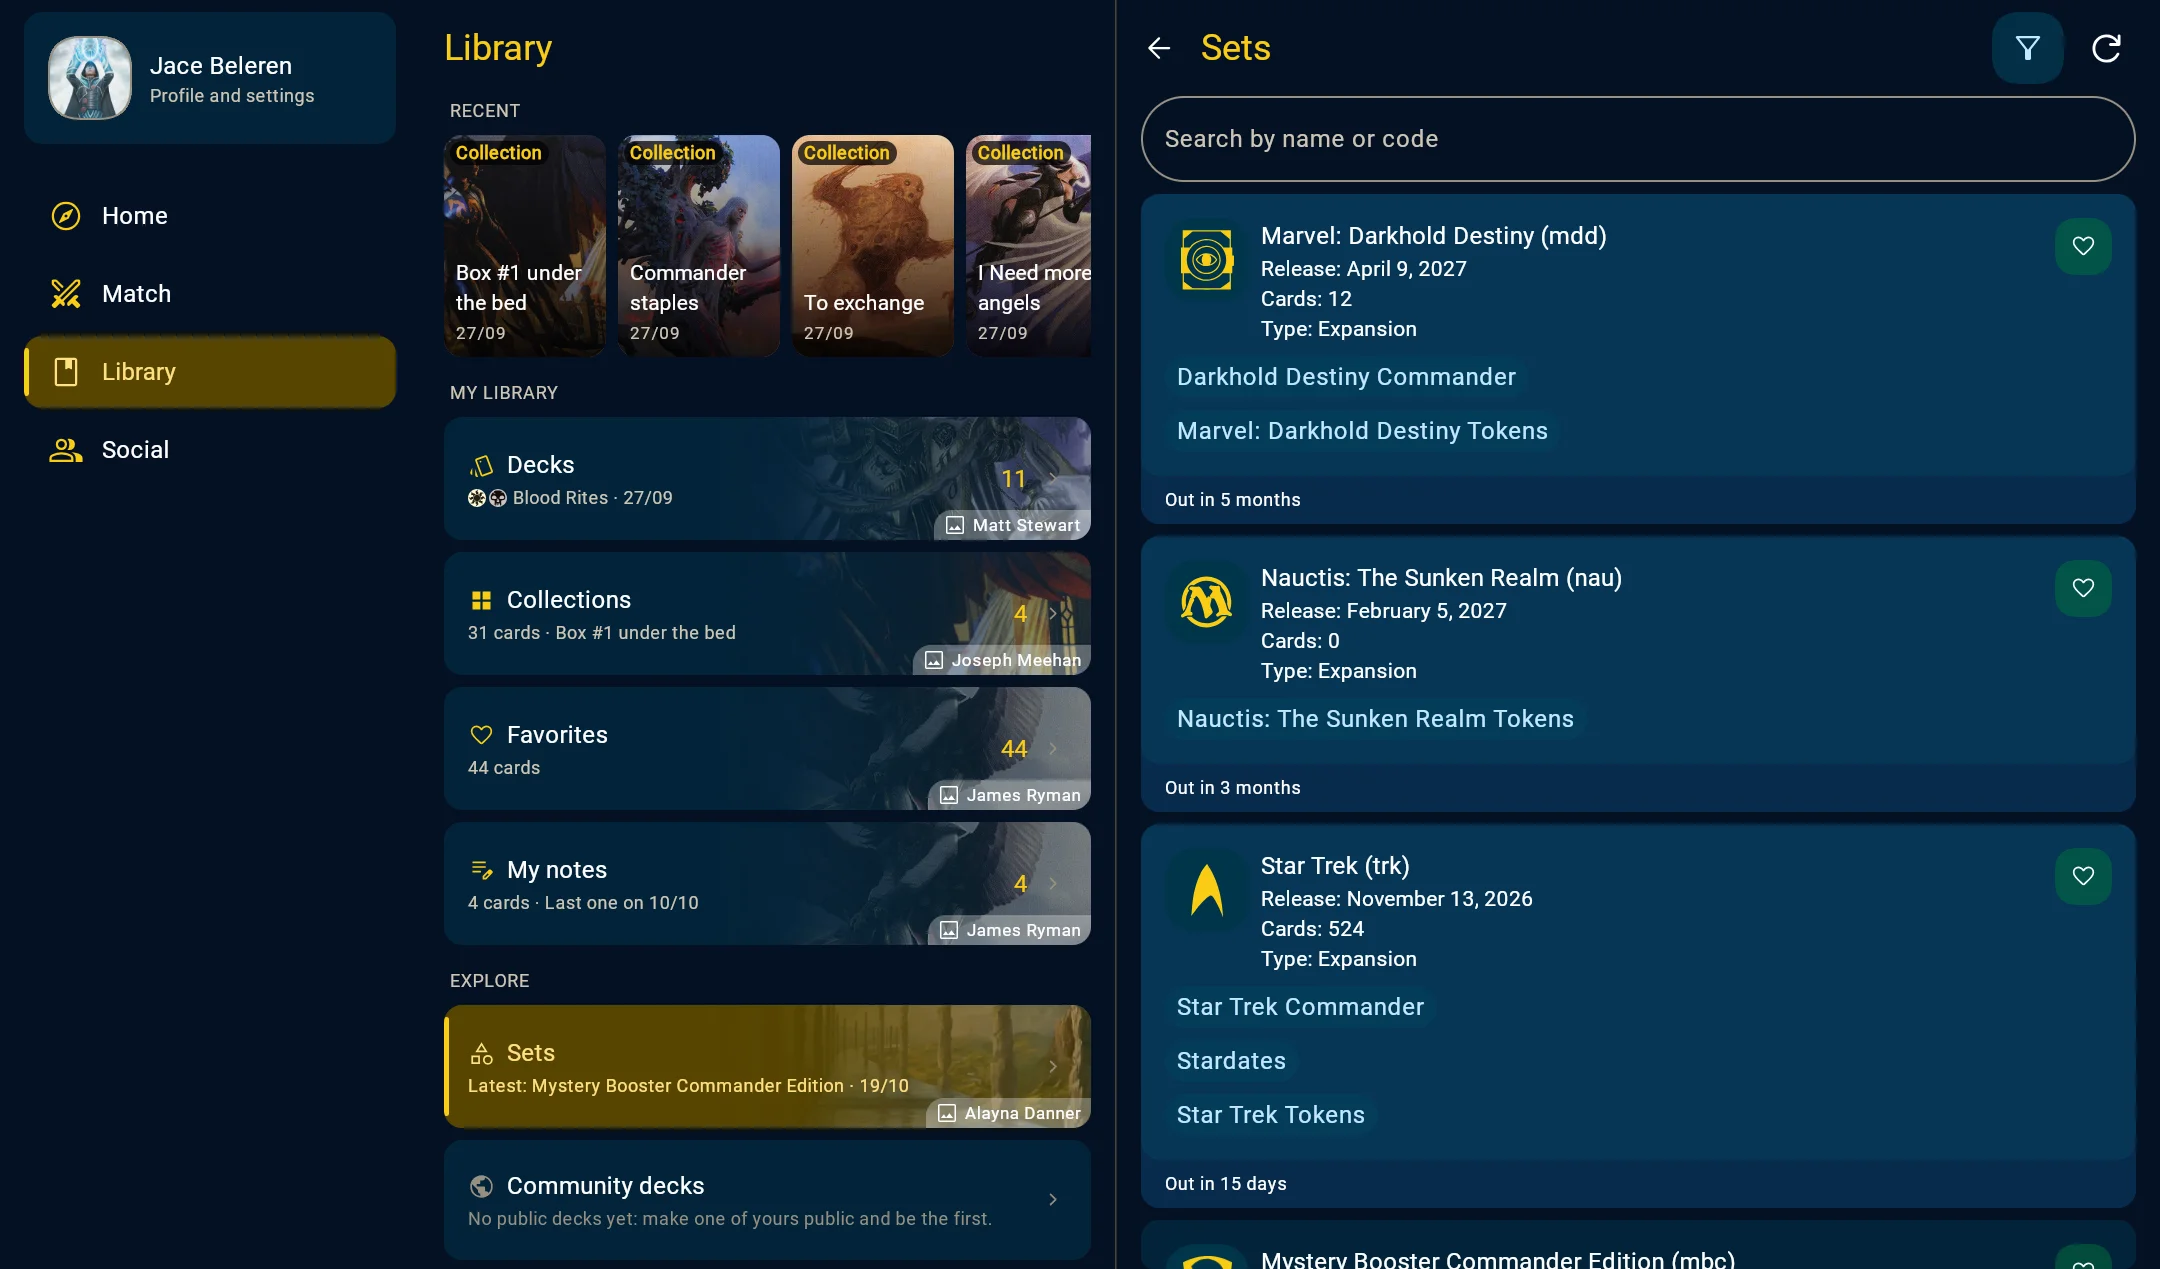Navigate to Social in sidebar
Screen dimensions: 2160x1269
[210, 450]
